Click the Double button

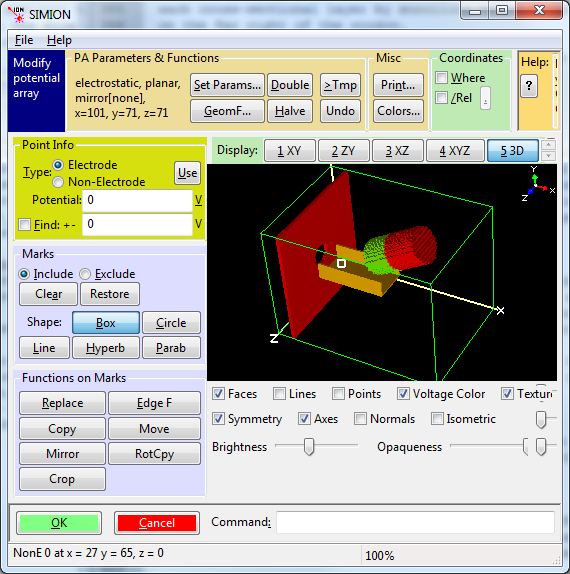290,85
